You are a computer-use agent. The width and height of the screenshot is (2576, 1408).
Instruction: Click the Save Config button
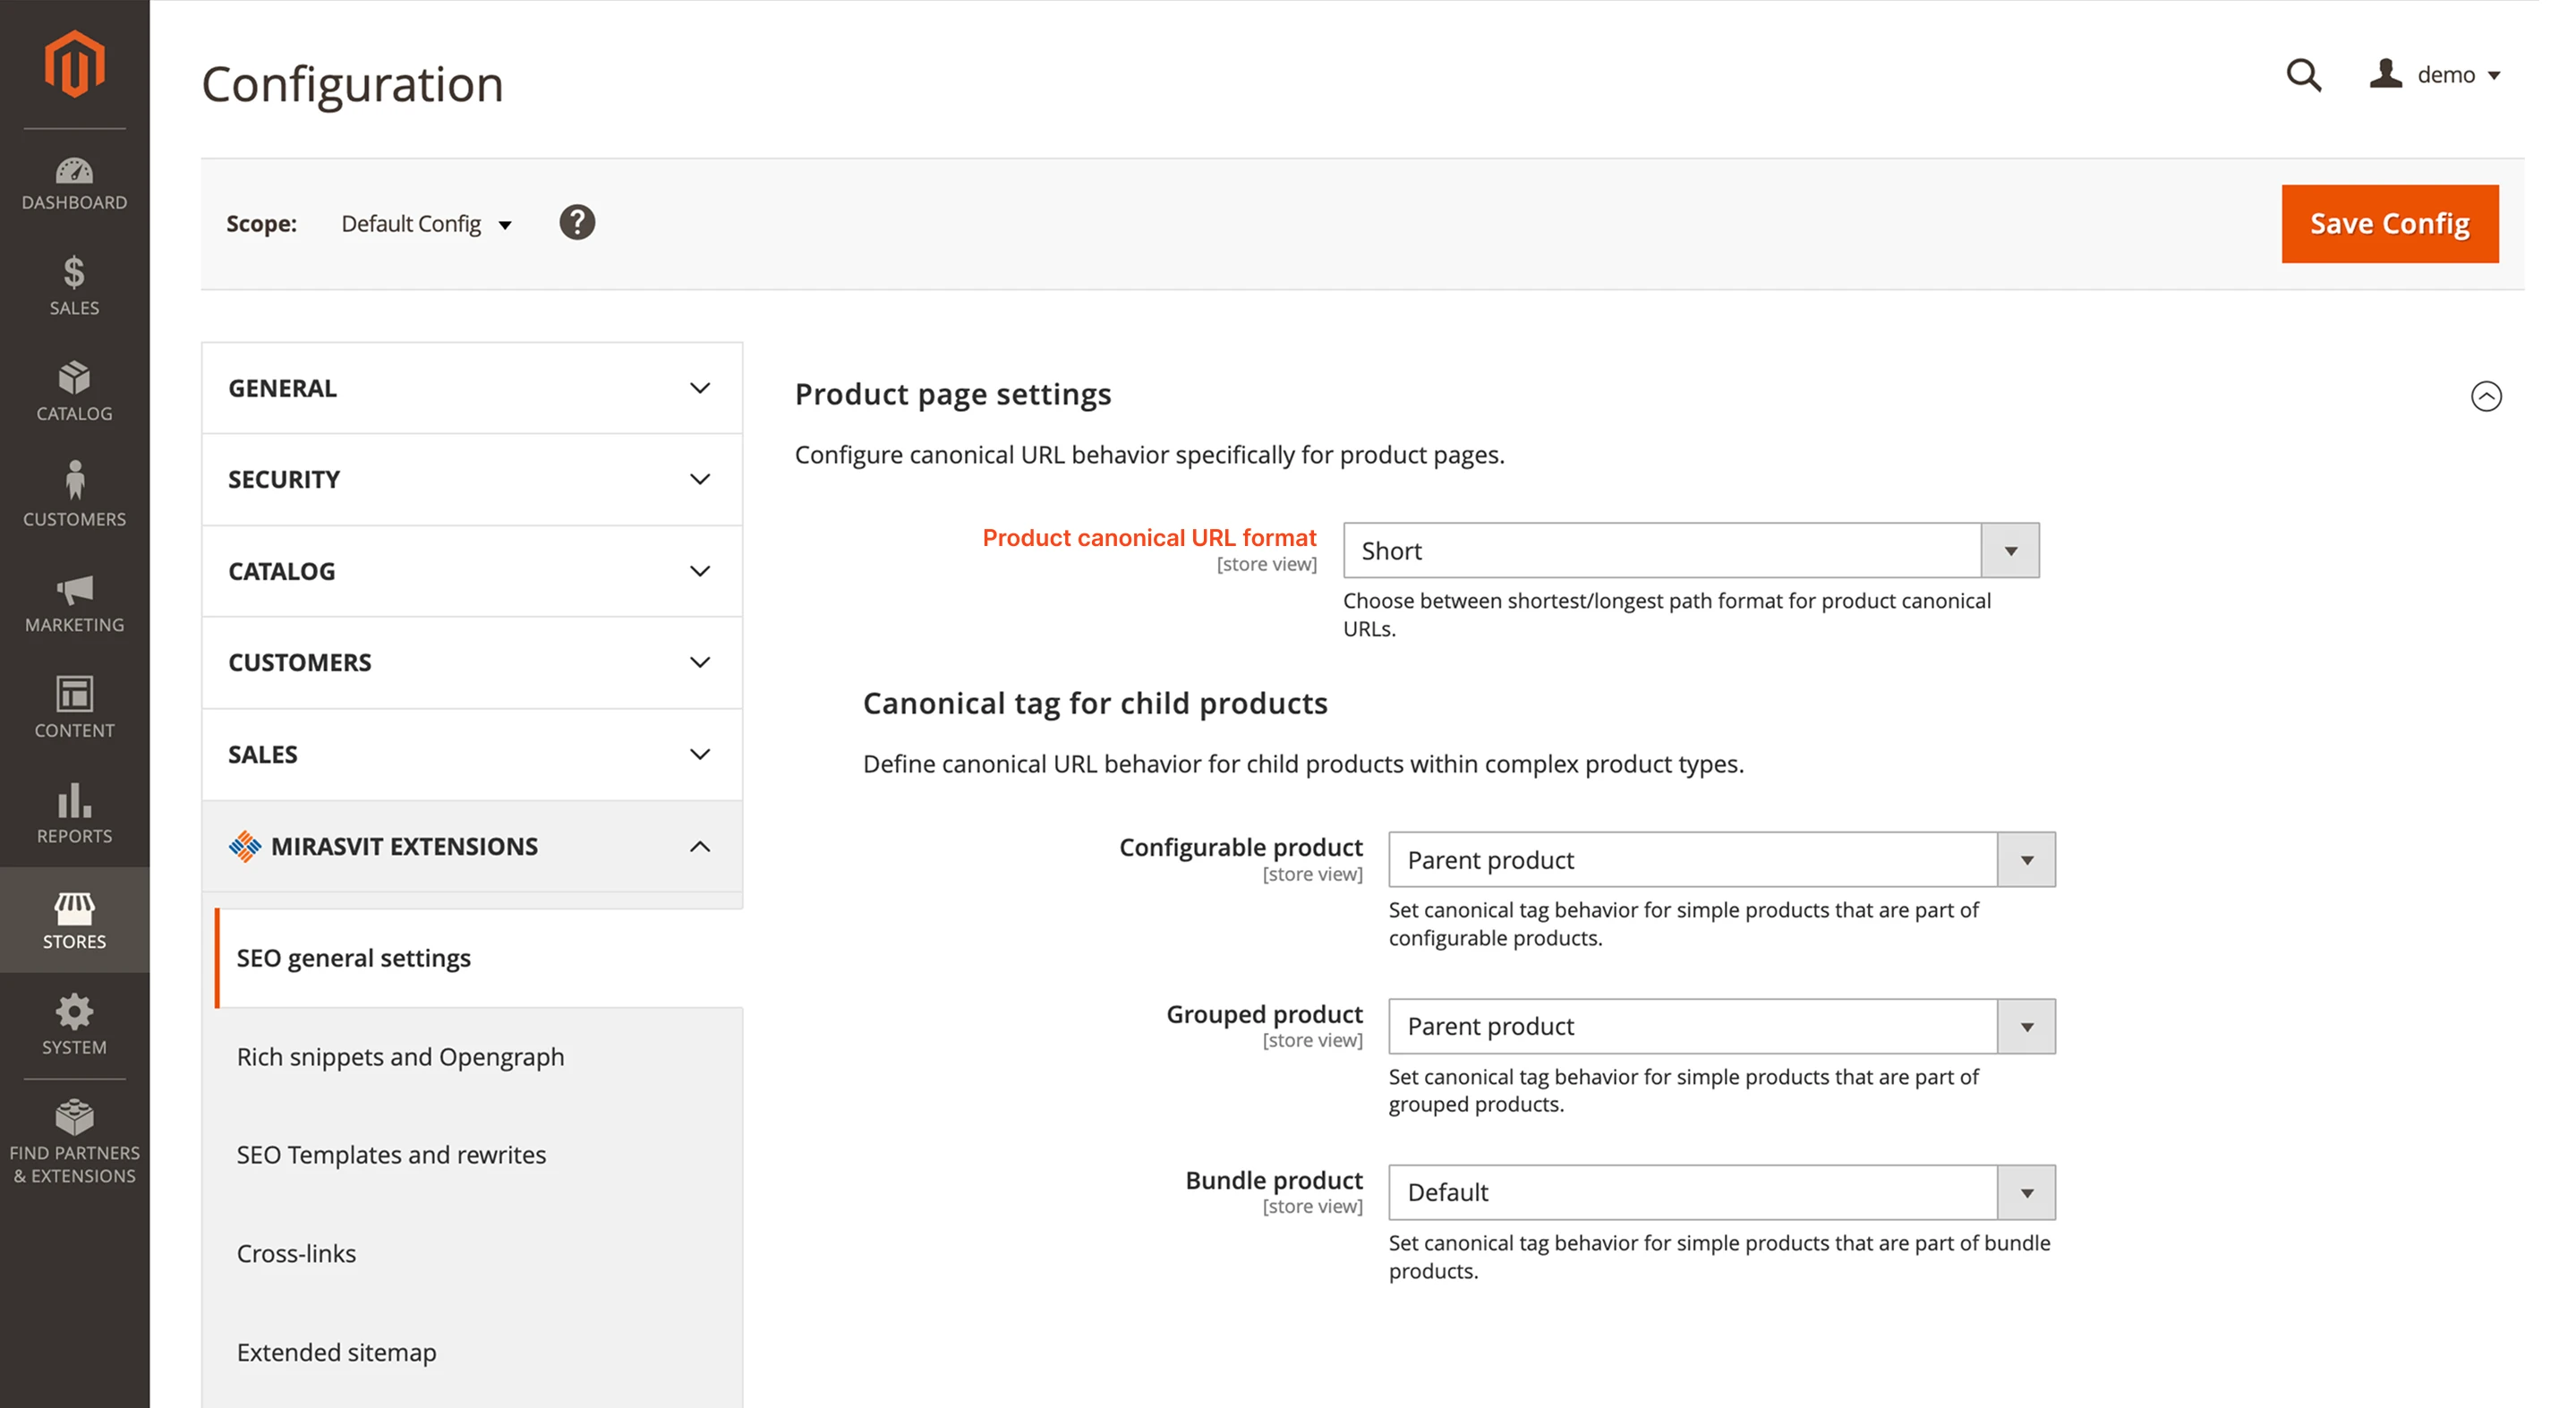[x=2389, y=223]
